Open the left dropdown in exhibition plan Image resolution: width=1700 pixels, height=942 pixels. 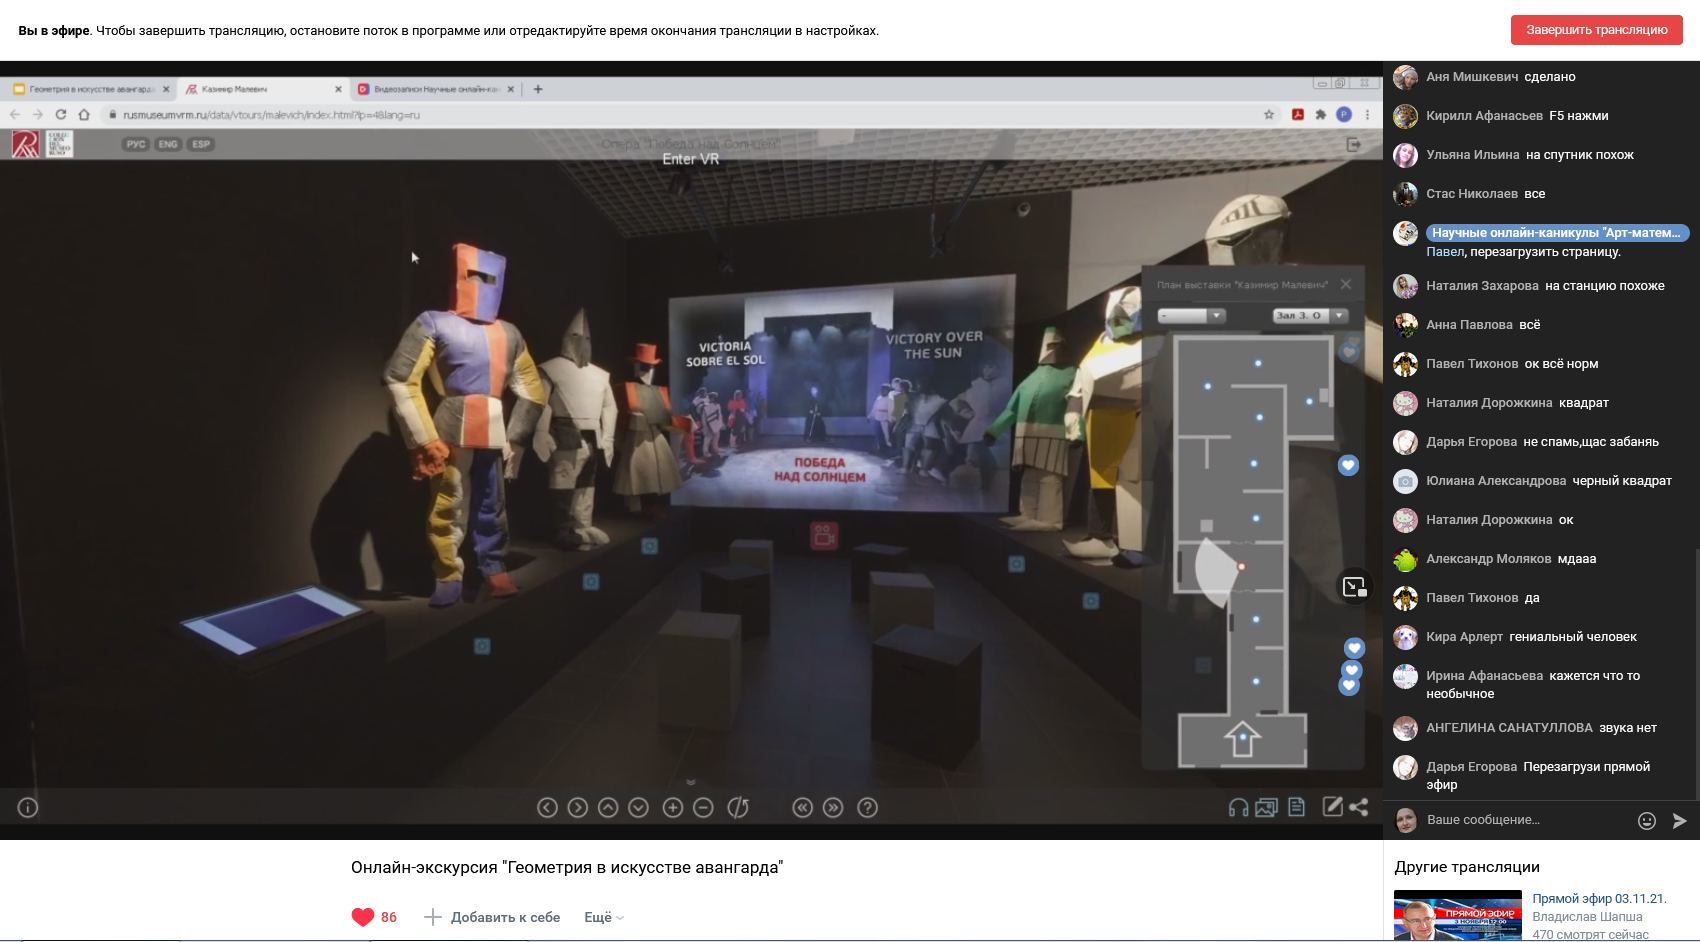[1191, 315]
